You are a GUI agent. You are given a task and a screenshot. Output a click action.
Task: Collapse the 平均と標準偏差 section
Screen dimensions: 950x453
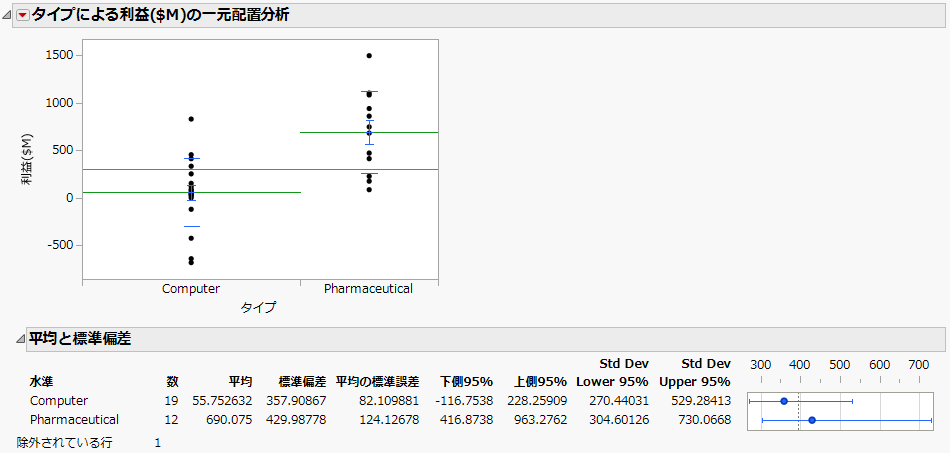point(9,338)
